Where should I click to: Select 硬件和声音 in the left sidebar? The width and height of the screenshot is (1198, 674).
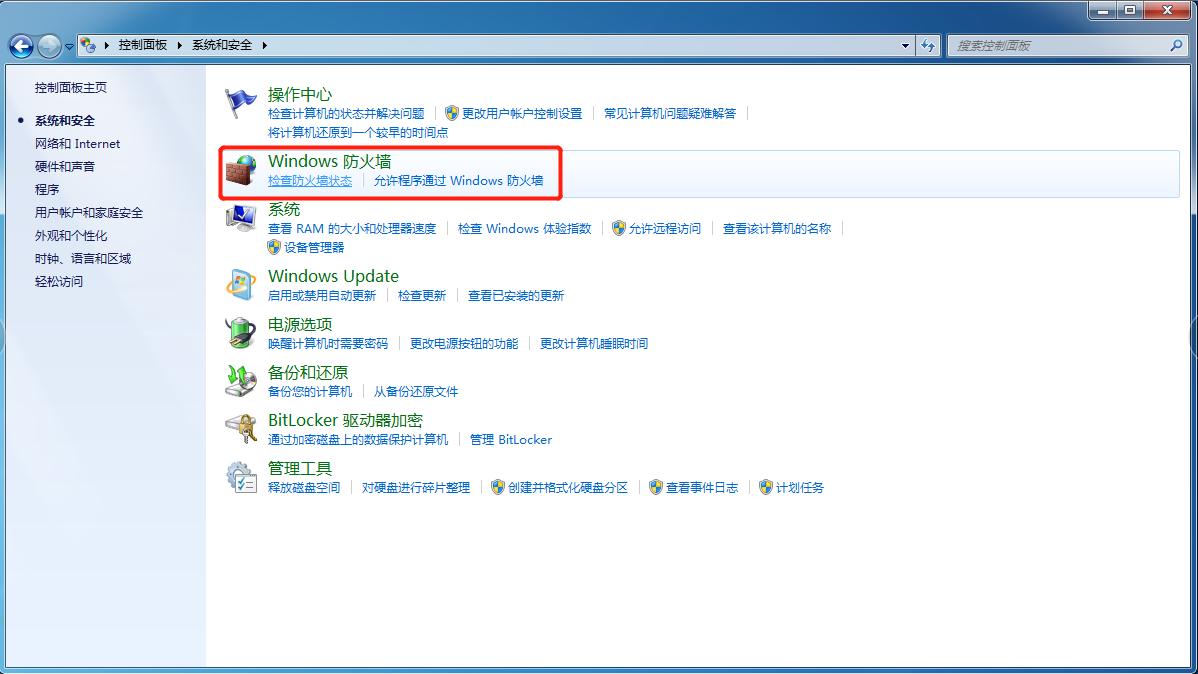65,166
